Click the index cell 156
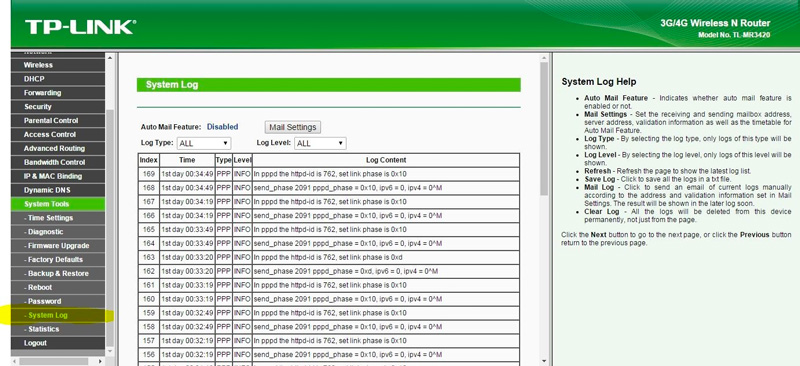This screenshot has width=800, height=366. pyautogui.click(x=148, y=354)
